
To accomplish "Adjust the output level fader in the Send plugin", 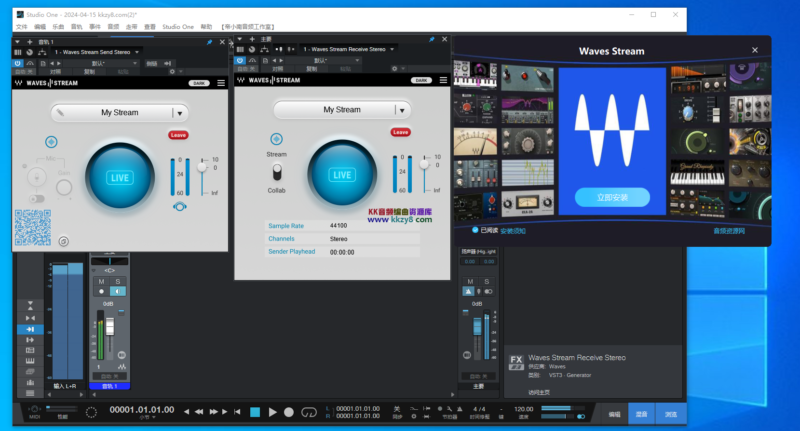I will click(203, 167).
